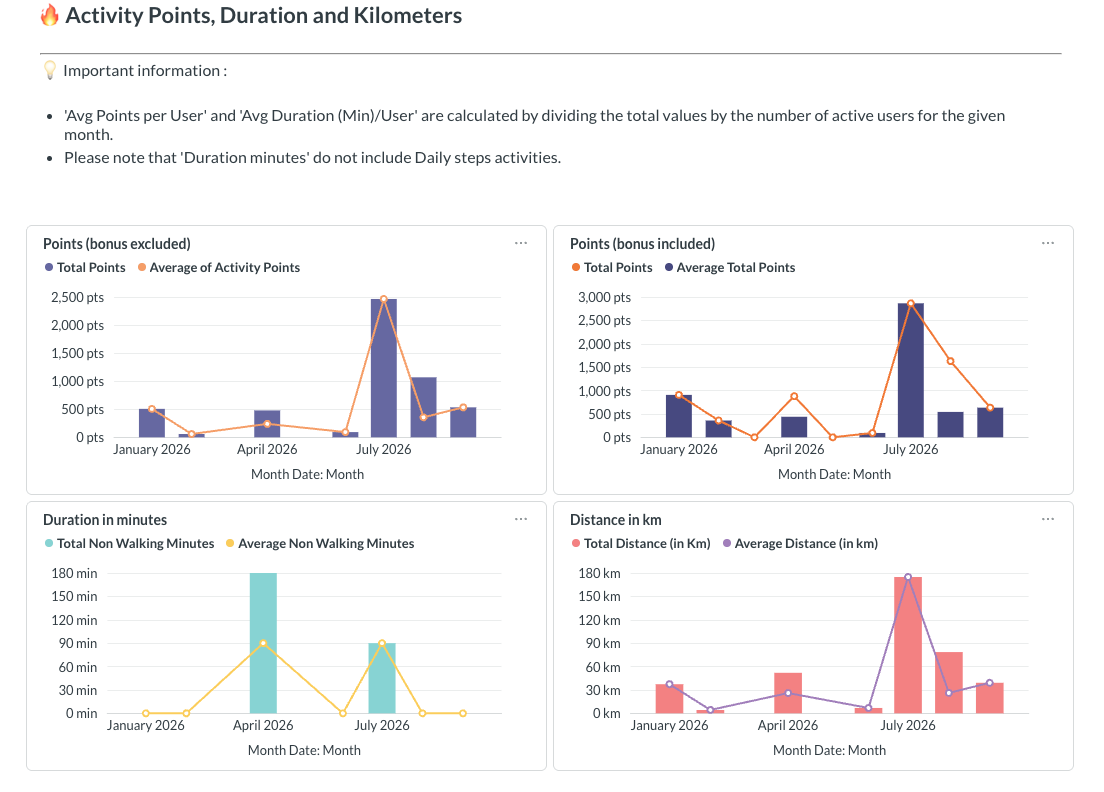1104x792 pixels.
Task: Click the Points (bonus excluded) chart title
Action: pyautogui.click(x=117, y=244)
